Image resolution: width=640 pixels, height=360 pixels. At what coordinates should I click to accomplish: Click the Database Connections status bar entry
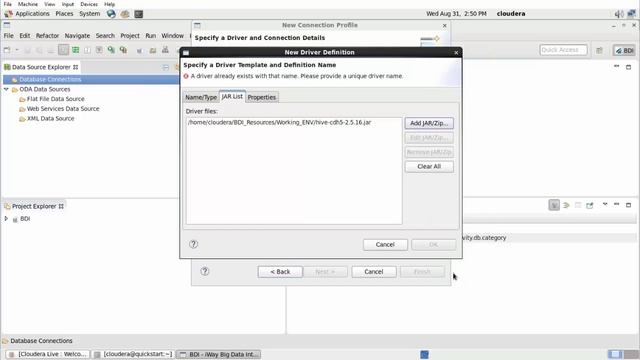[x=38, y=341]
